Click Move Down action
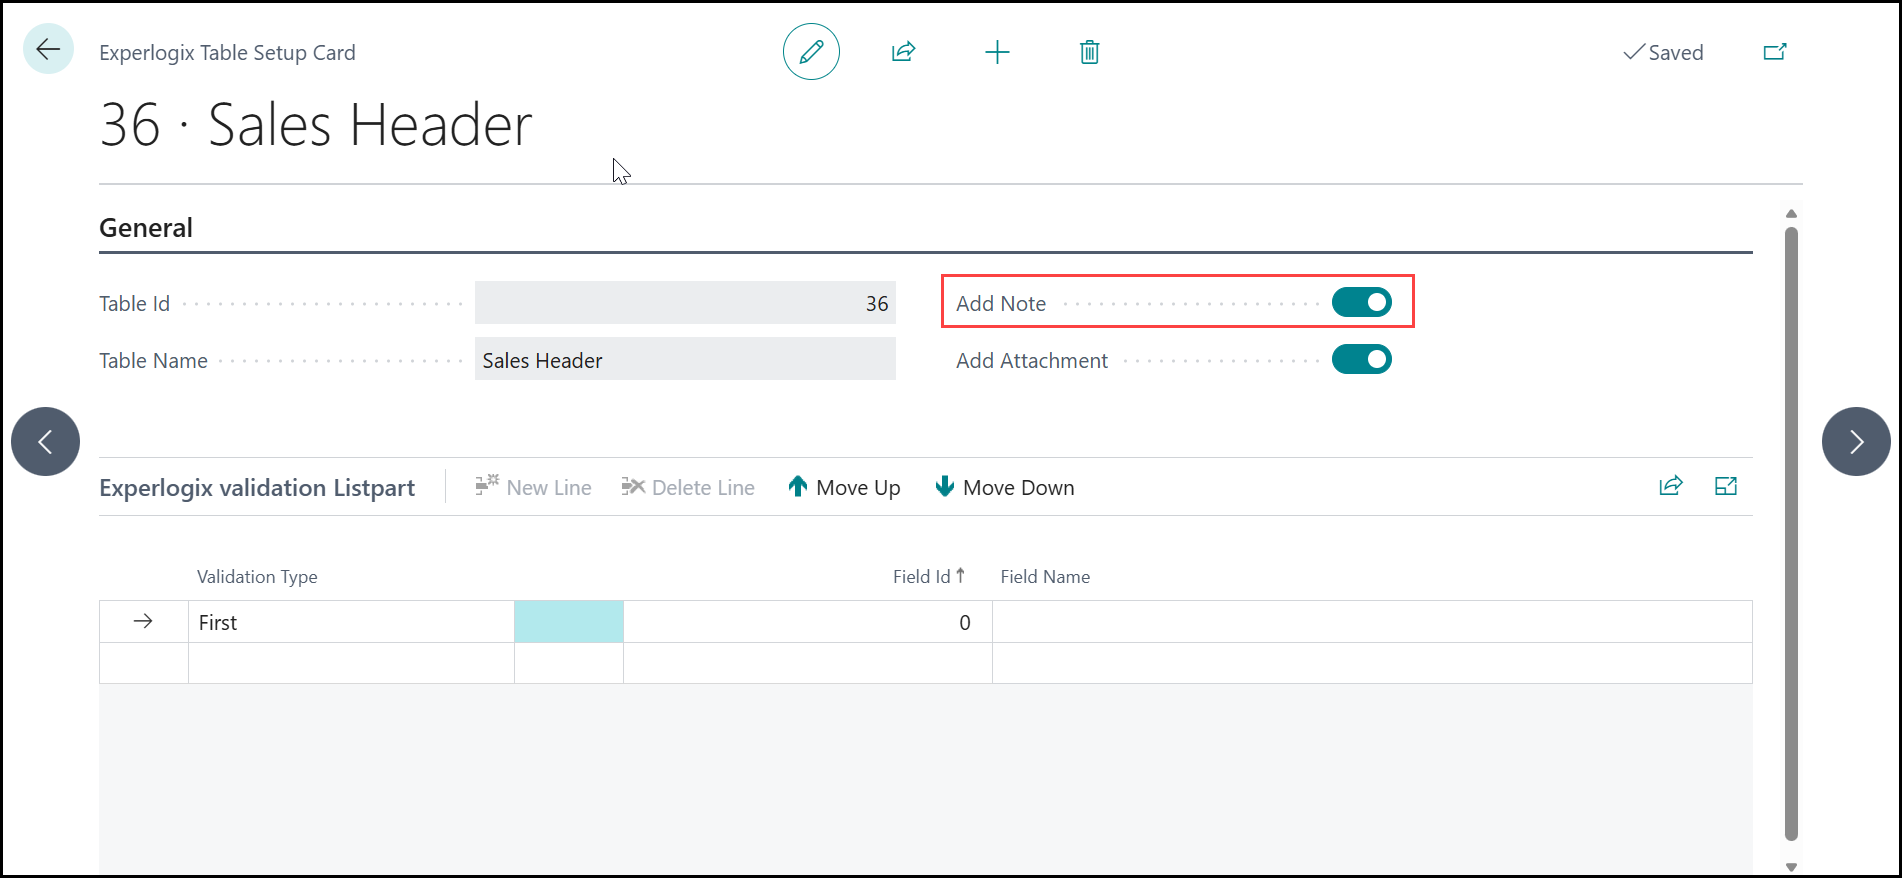This screenshot has width=1902, height=878. click(1004, 487)
